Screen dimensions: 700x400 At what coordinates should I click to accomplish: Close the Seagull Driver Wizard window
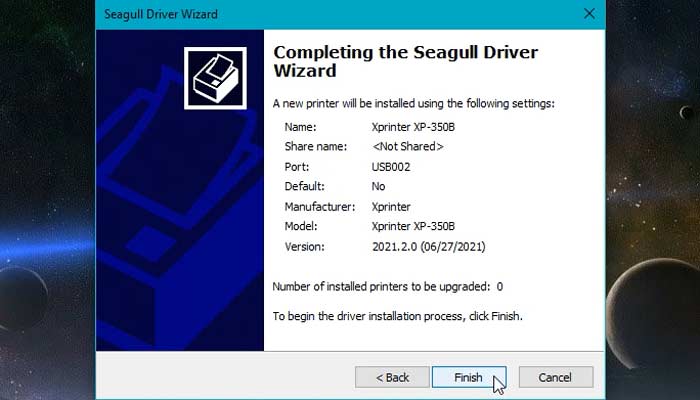[x=589, y=14]
